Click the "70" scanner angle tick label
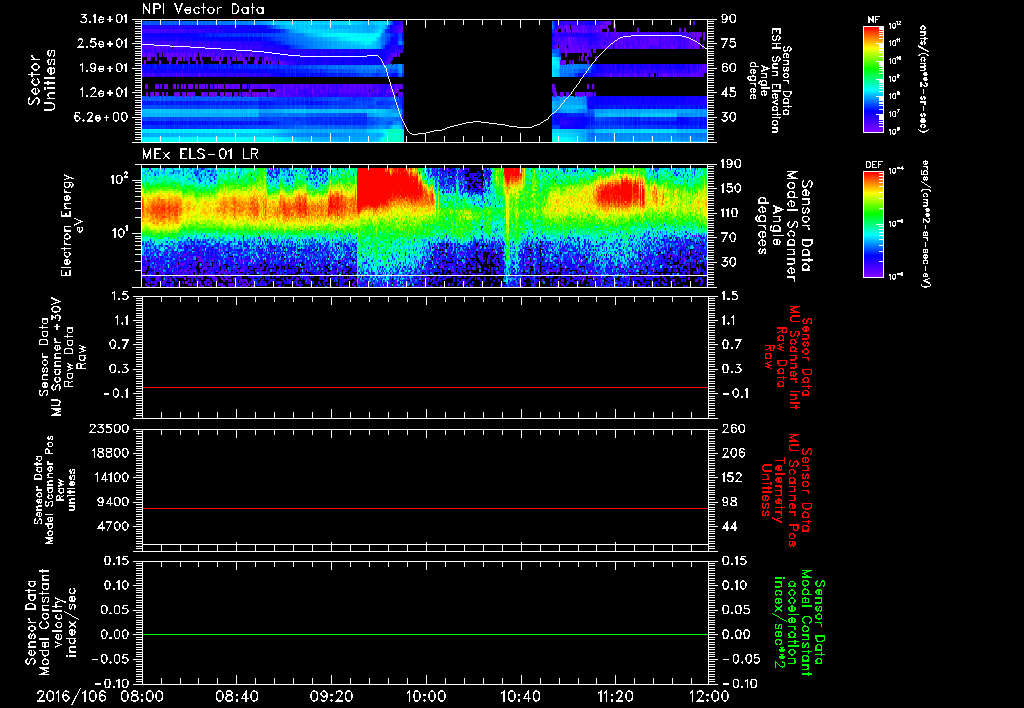Viewport: 1024px width, 708px height. pyautogui.click(x=729, y=238)
